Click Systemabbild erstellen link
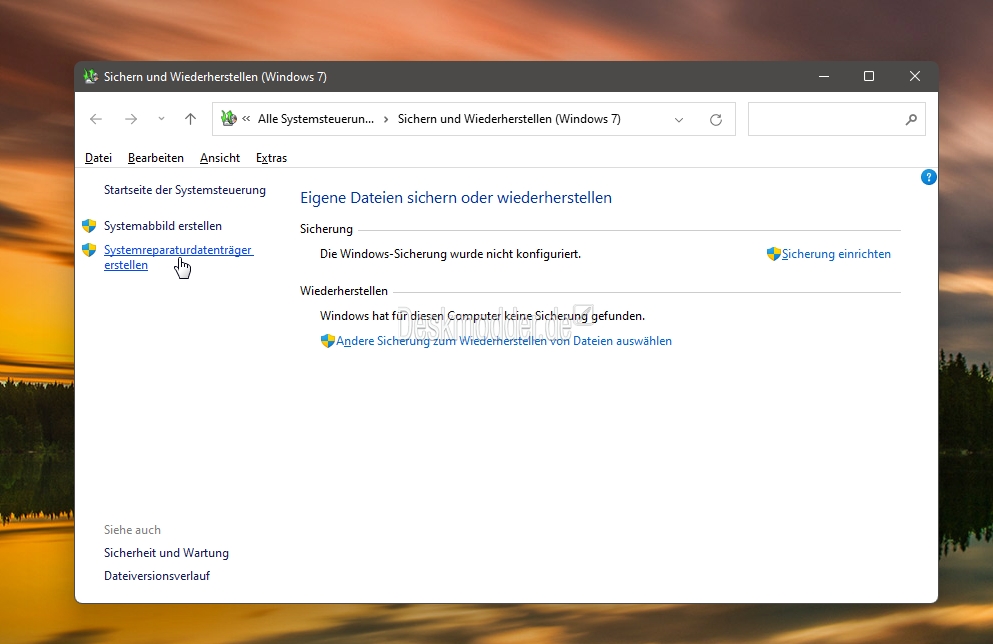The image size is (993, 644). pyautogui.click(x=163, y=226)
